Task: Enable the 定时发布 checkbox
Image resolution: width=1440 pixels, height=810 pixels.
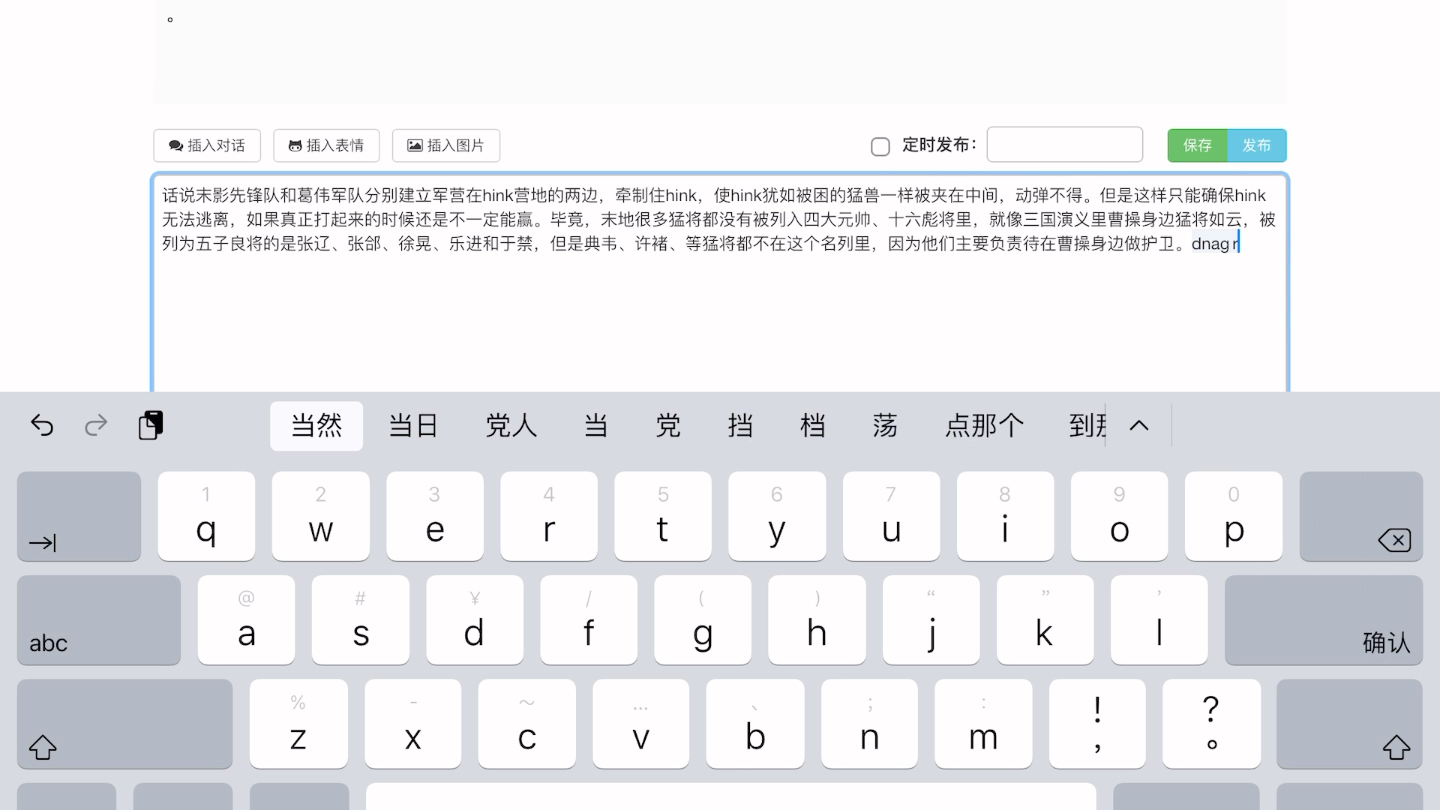Action: (x=880, y=147)
